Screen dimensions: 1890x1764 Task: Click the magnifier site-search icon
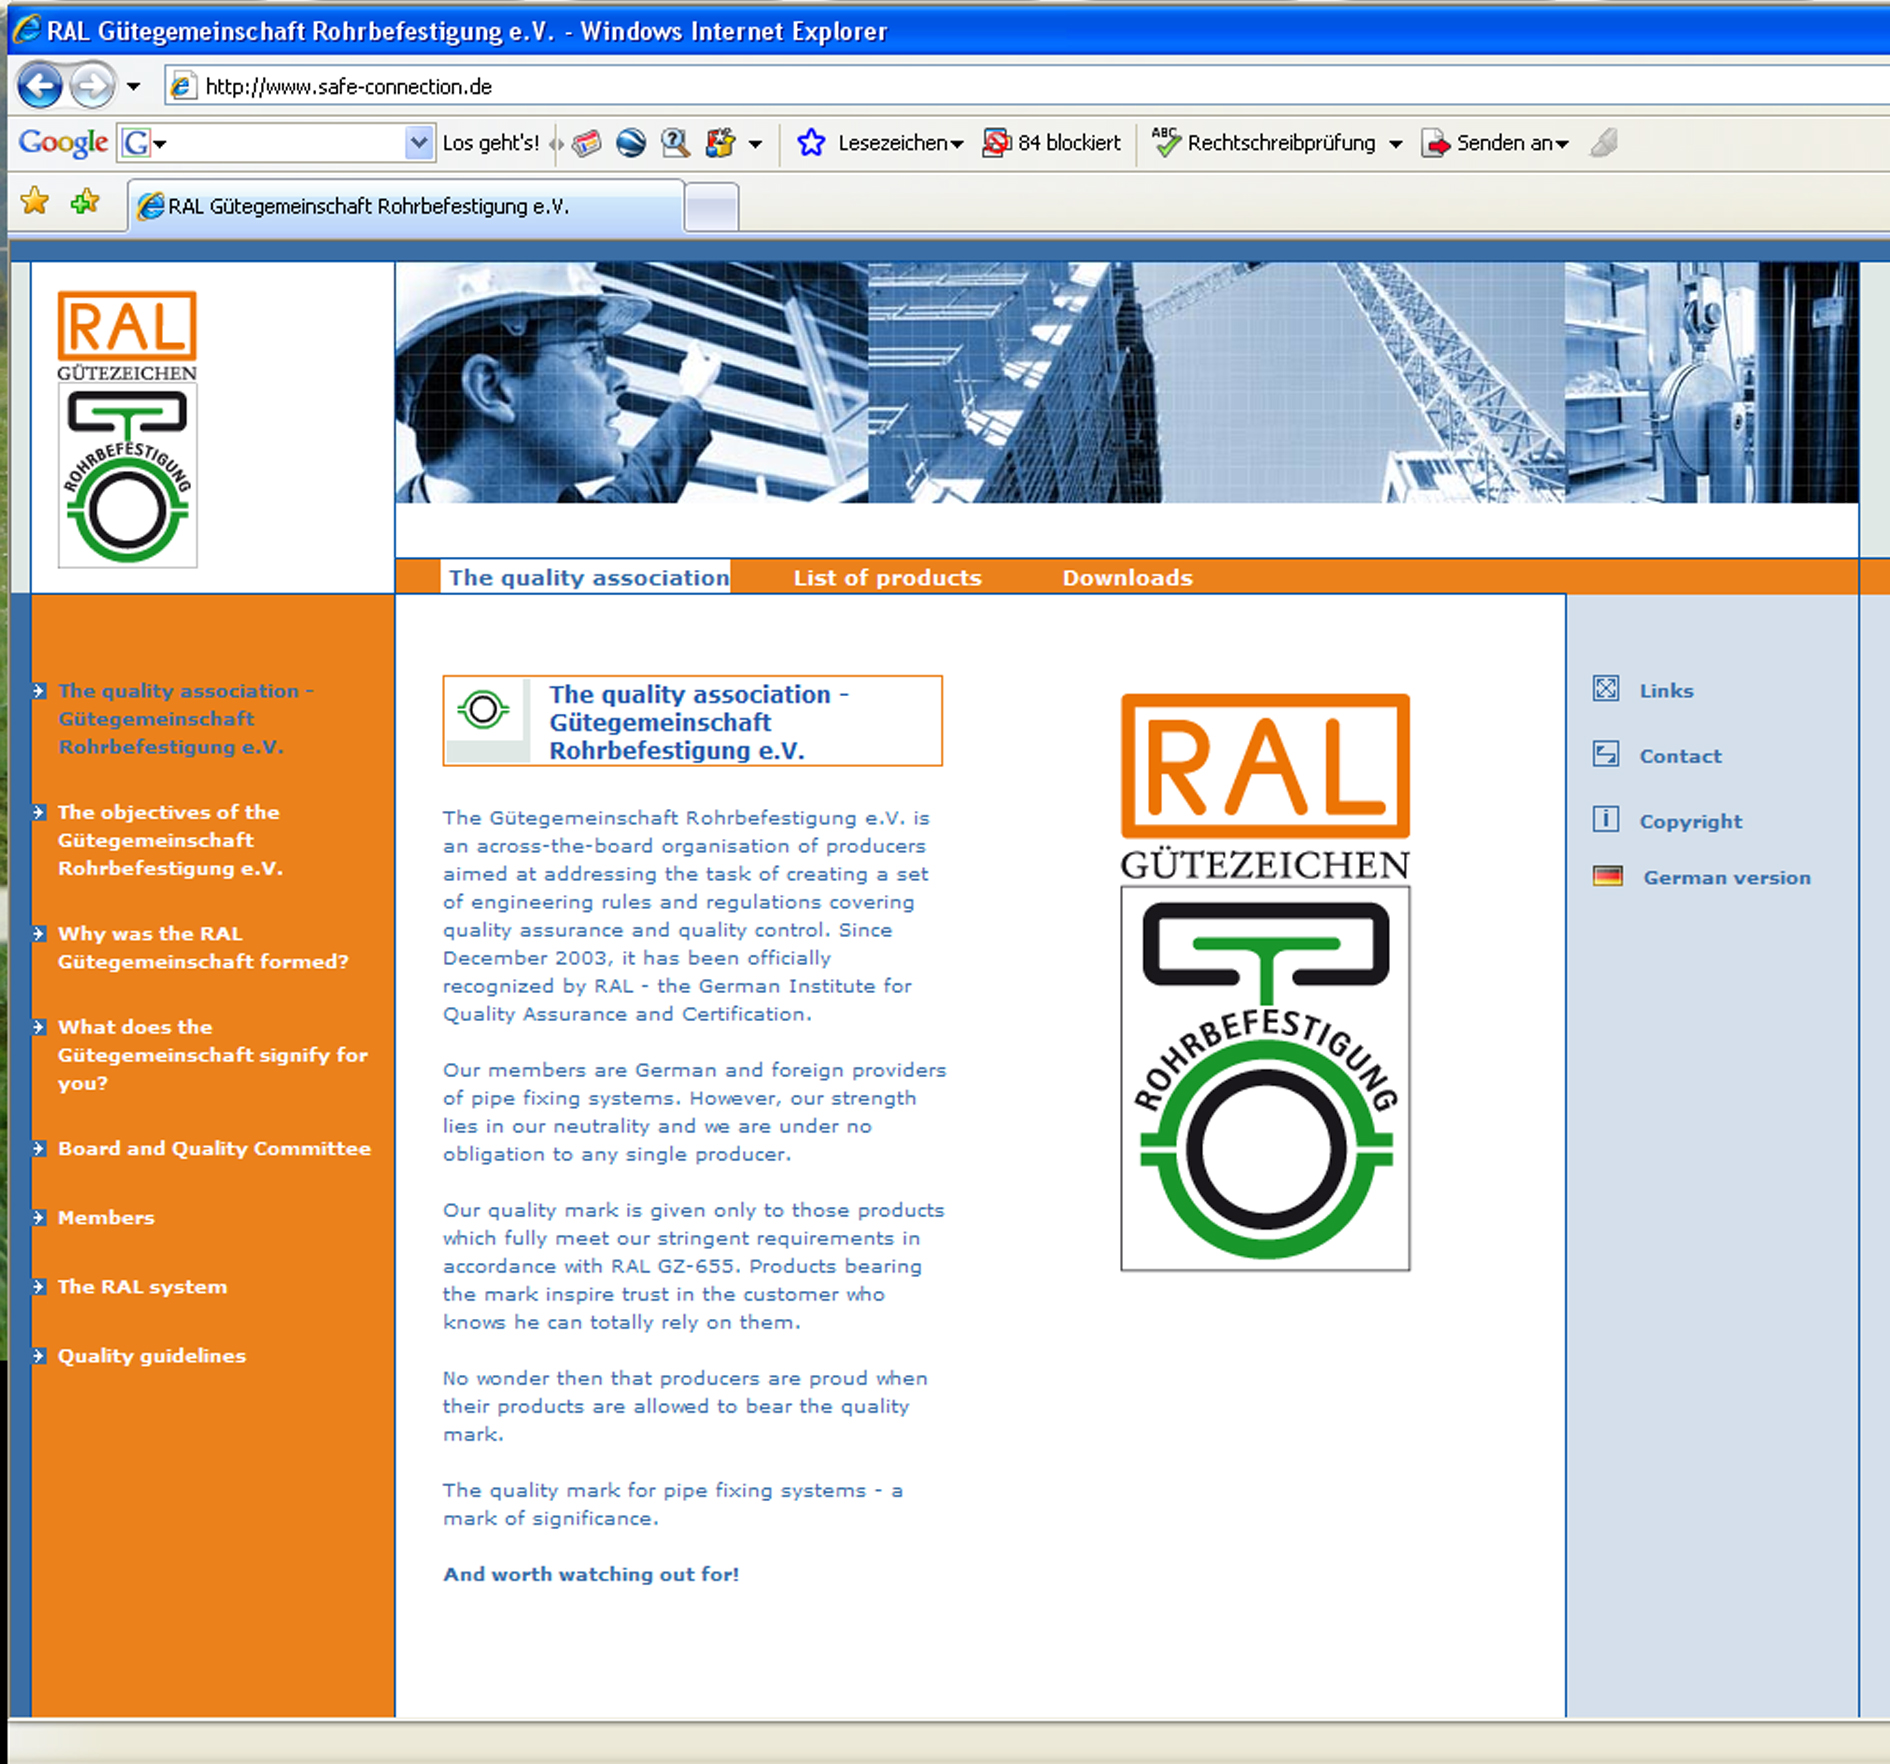[x=676, y=143]
